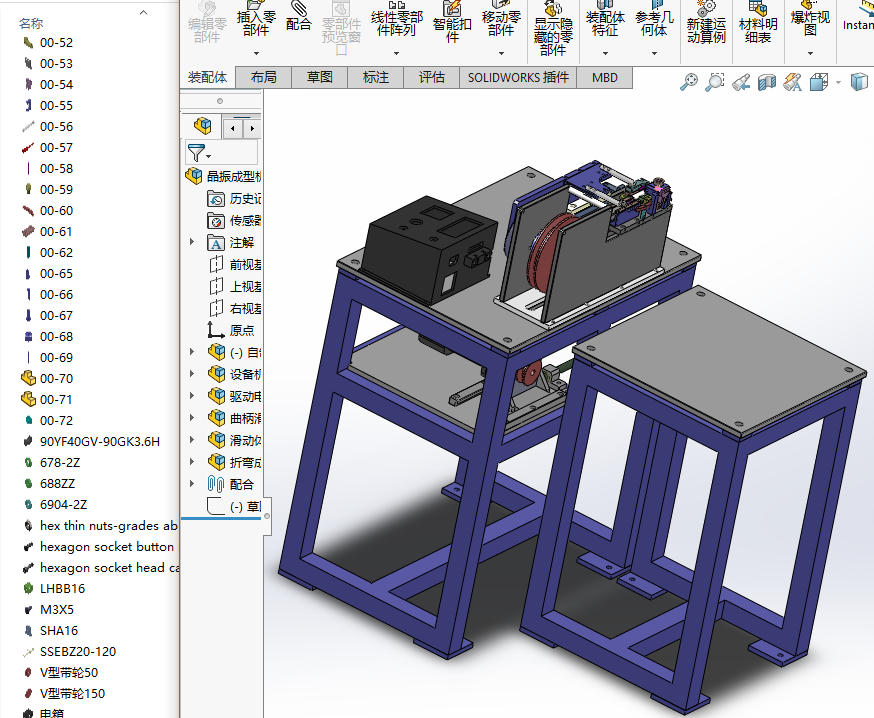Activate the Section View icon in view toolbar
This screenshot has height=718, width=874.
(765, 82)
